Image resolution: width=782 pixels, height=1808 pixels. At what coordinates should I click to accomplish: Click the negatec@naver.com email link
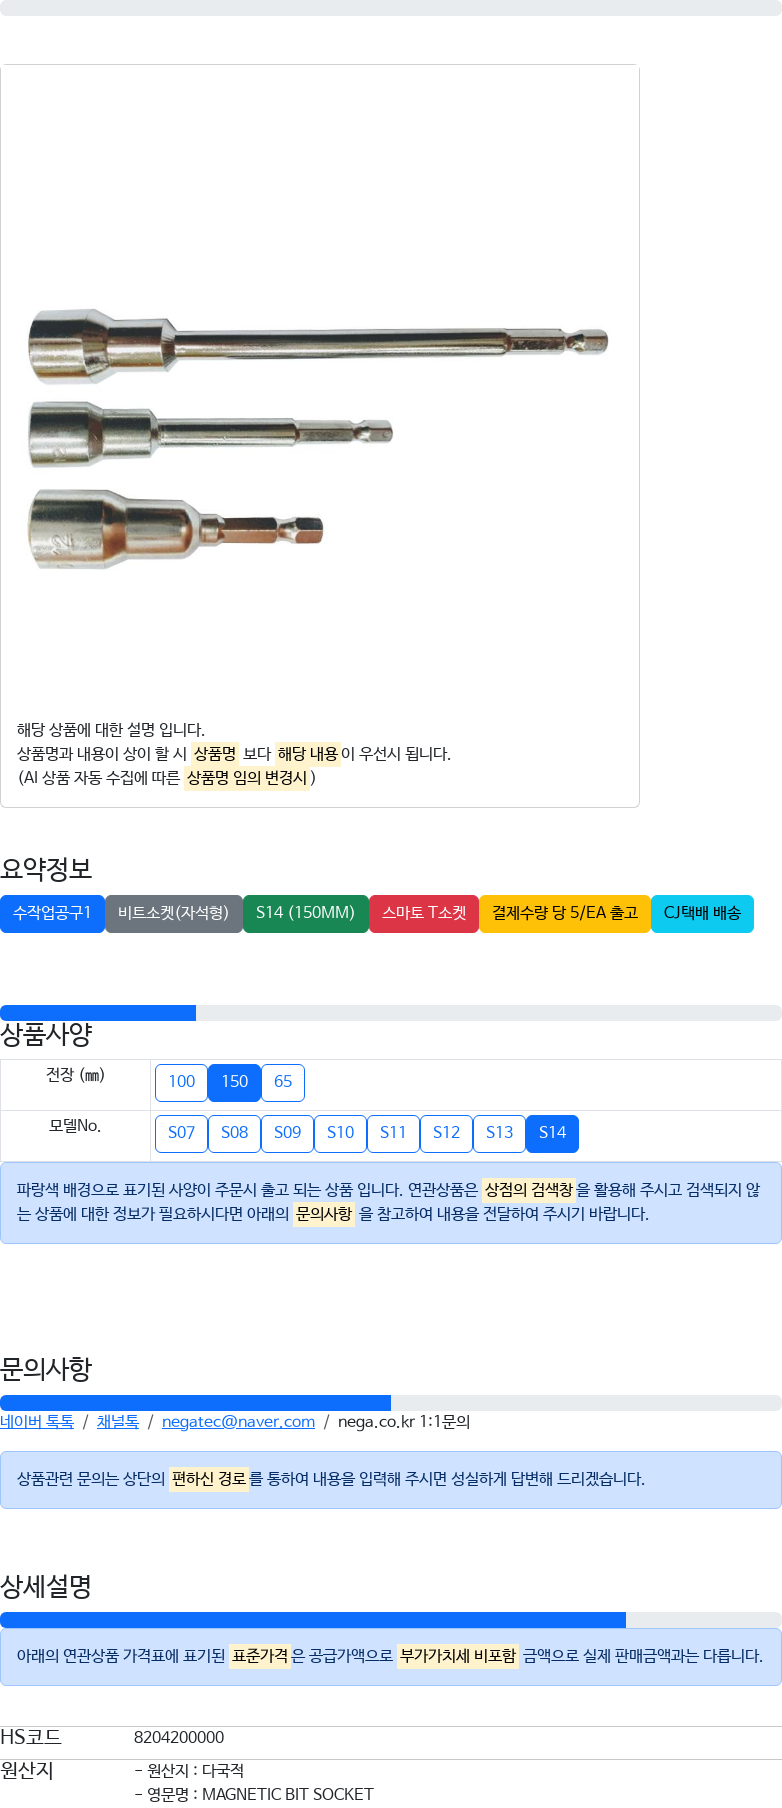238,1422
